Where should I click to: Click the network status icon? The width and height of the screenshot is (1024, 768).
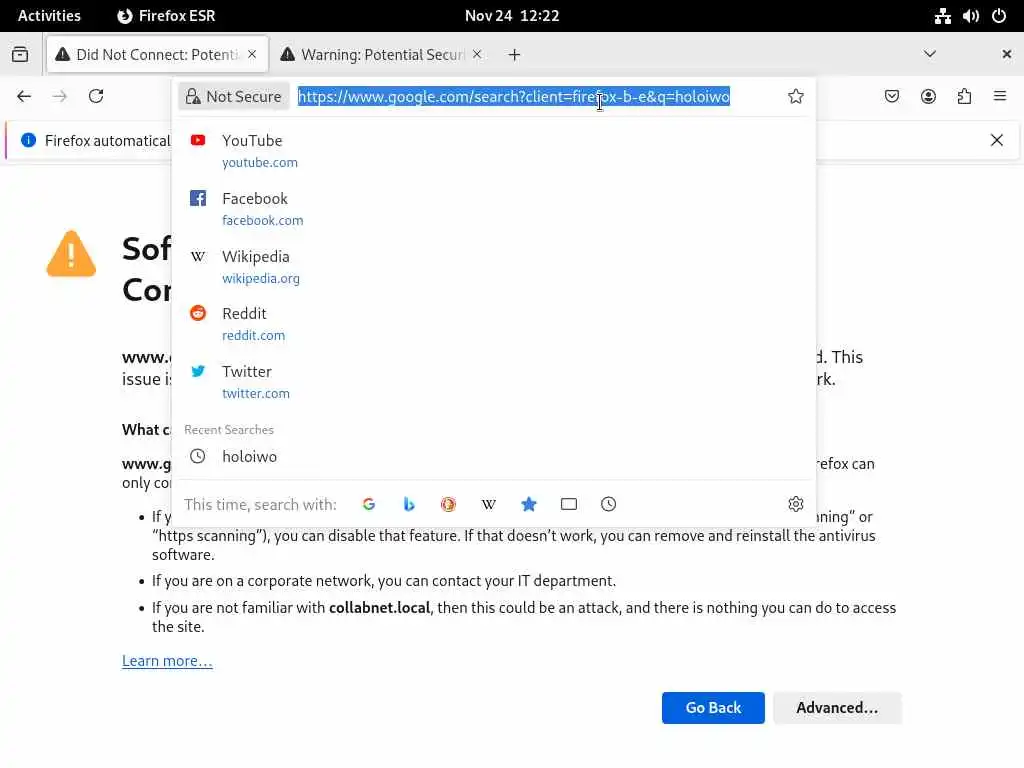pos(942,16)
